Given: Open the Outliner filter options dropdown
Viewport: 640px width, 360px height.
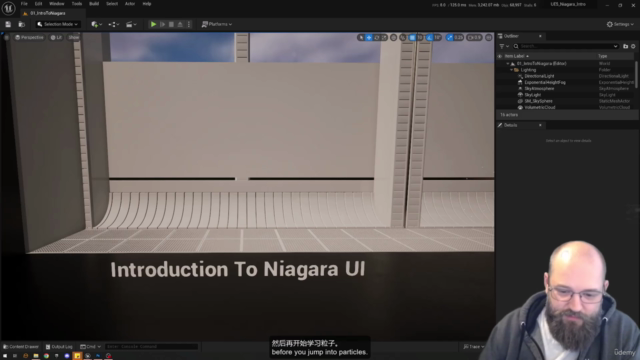Looking at the screenshot, I should click(x=504, y=46).
